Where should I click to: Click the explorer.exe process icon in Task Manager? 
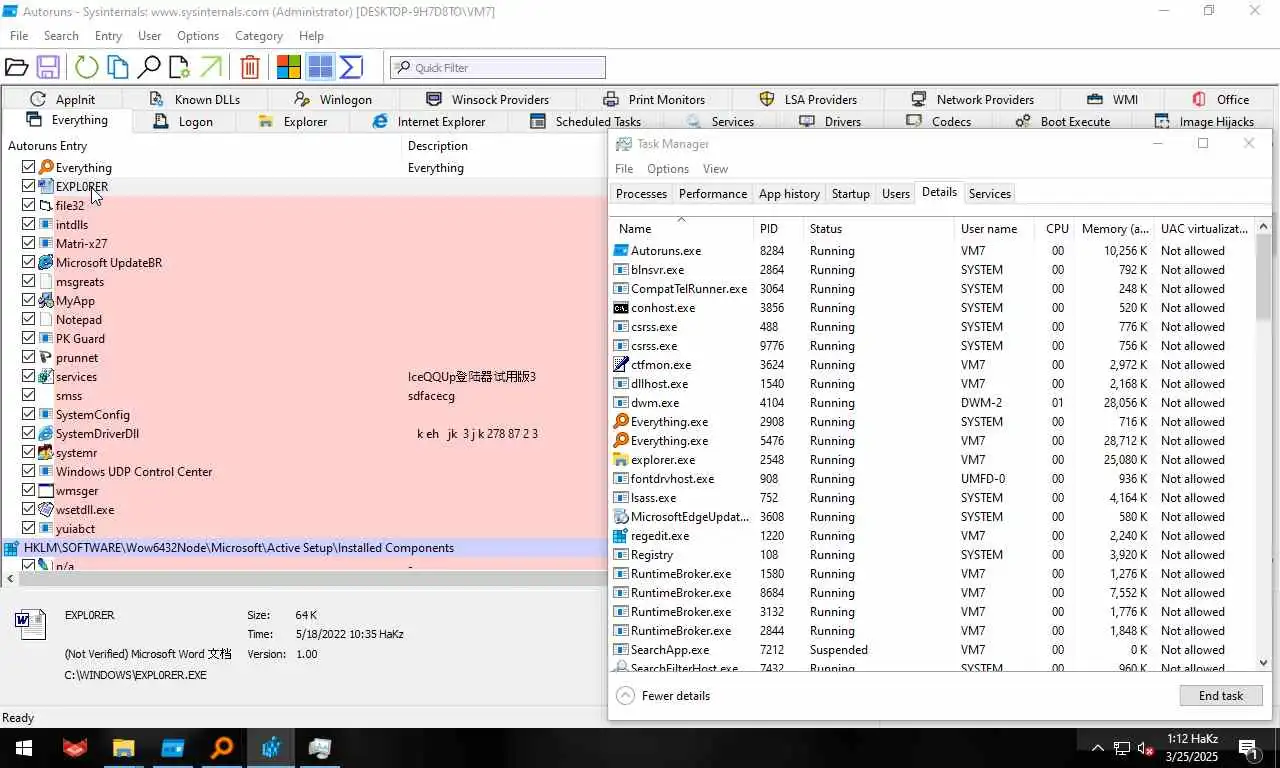pyautogui.click(x=621, y=460)
